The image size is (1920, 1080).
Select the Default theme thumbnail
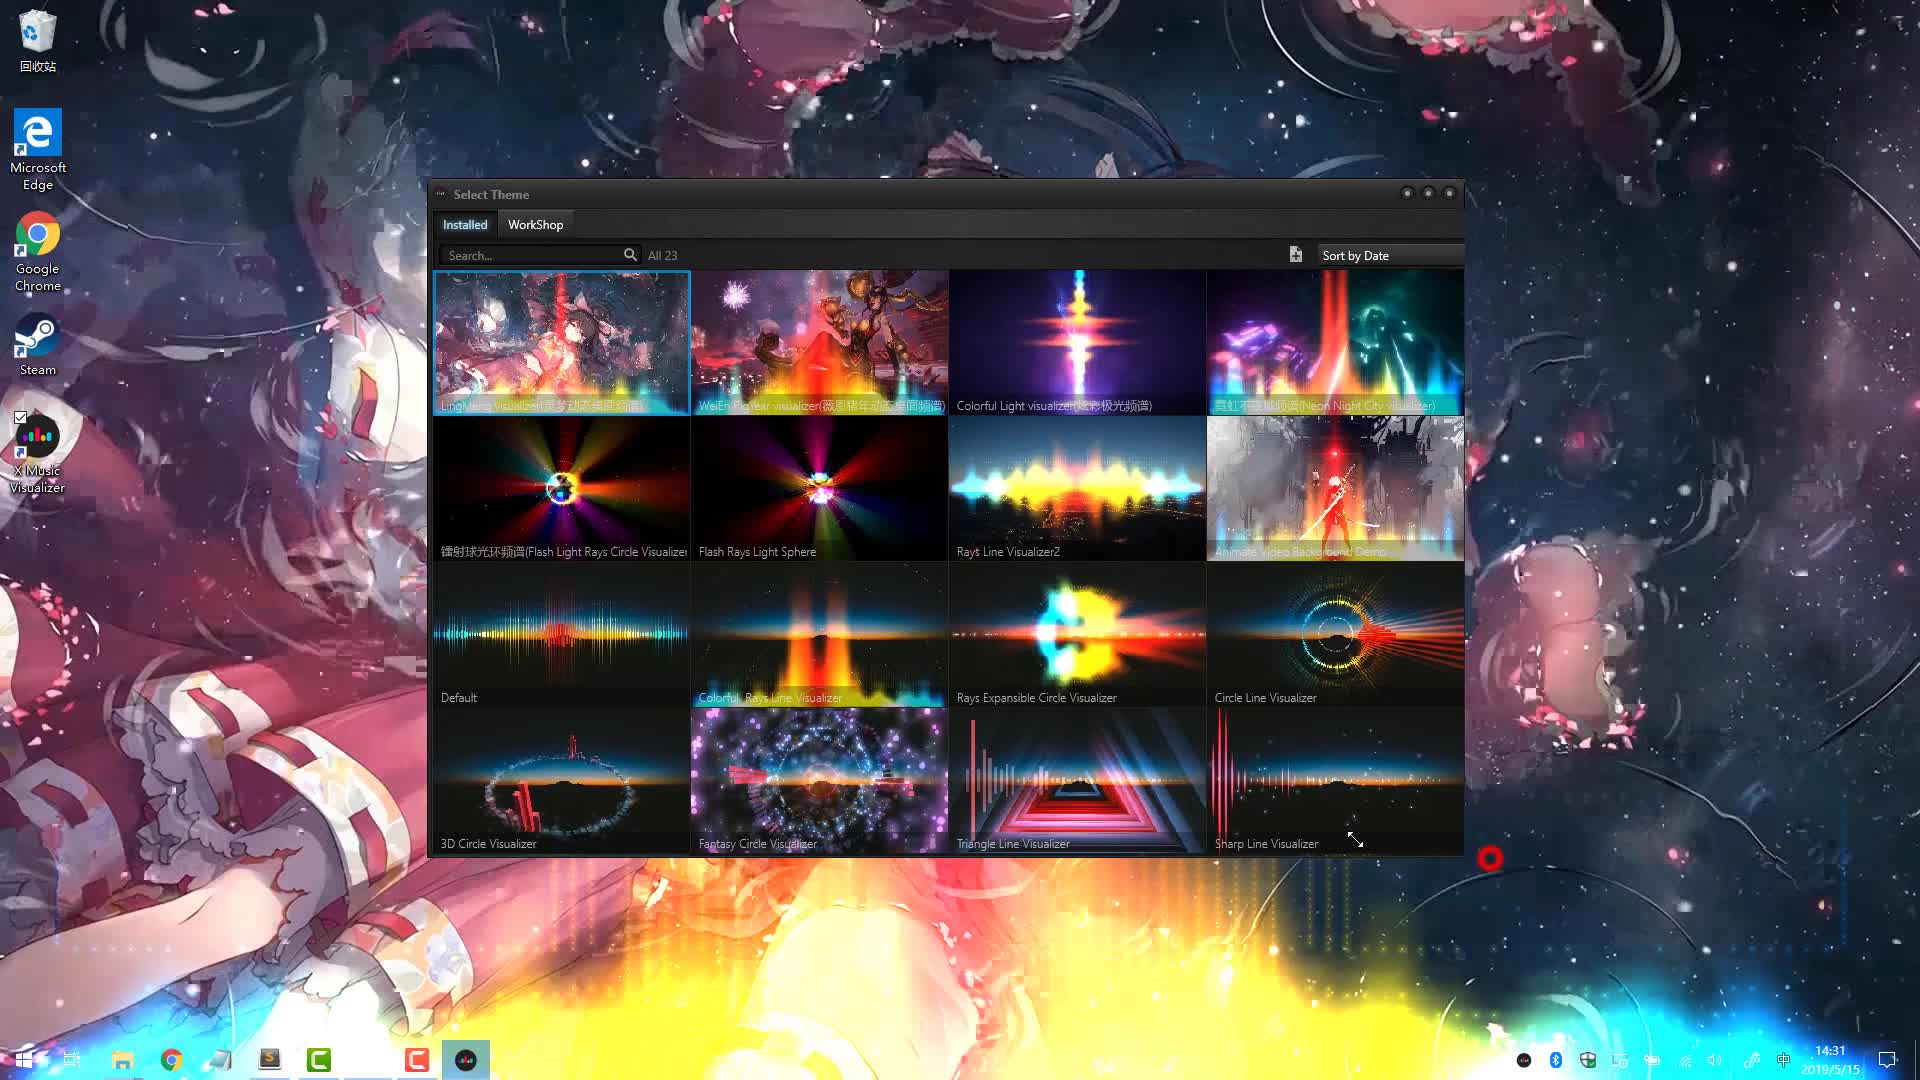tap(561, 634)
